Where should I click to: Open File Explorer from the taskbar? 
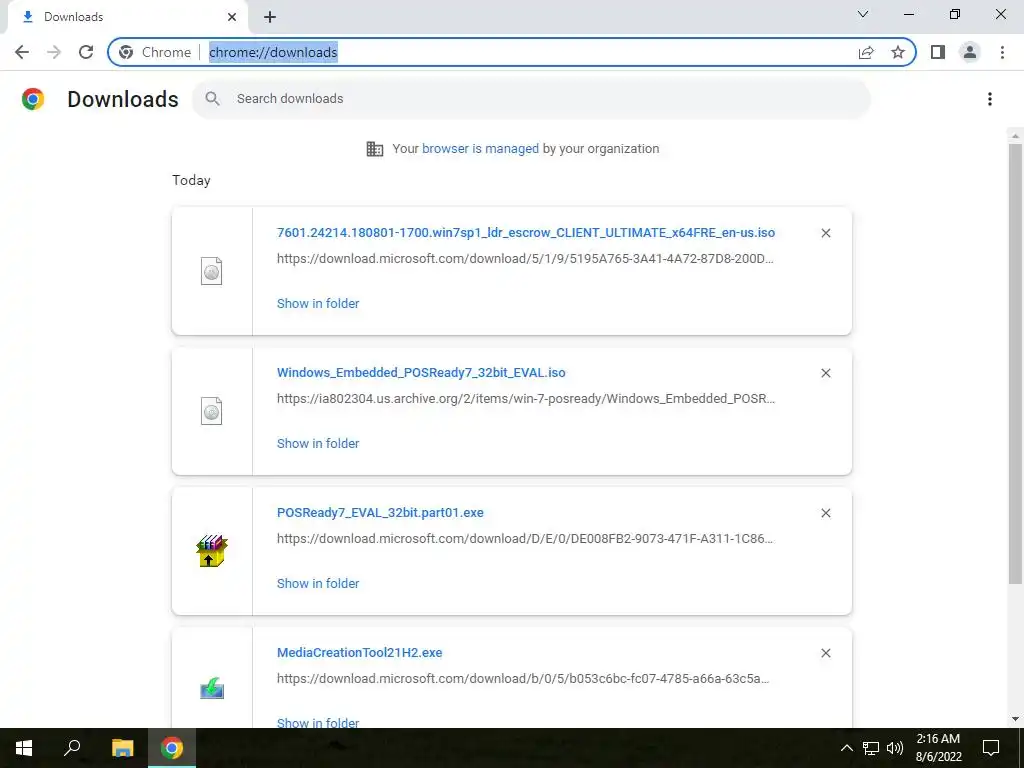click(x=122, y=748)
